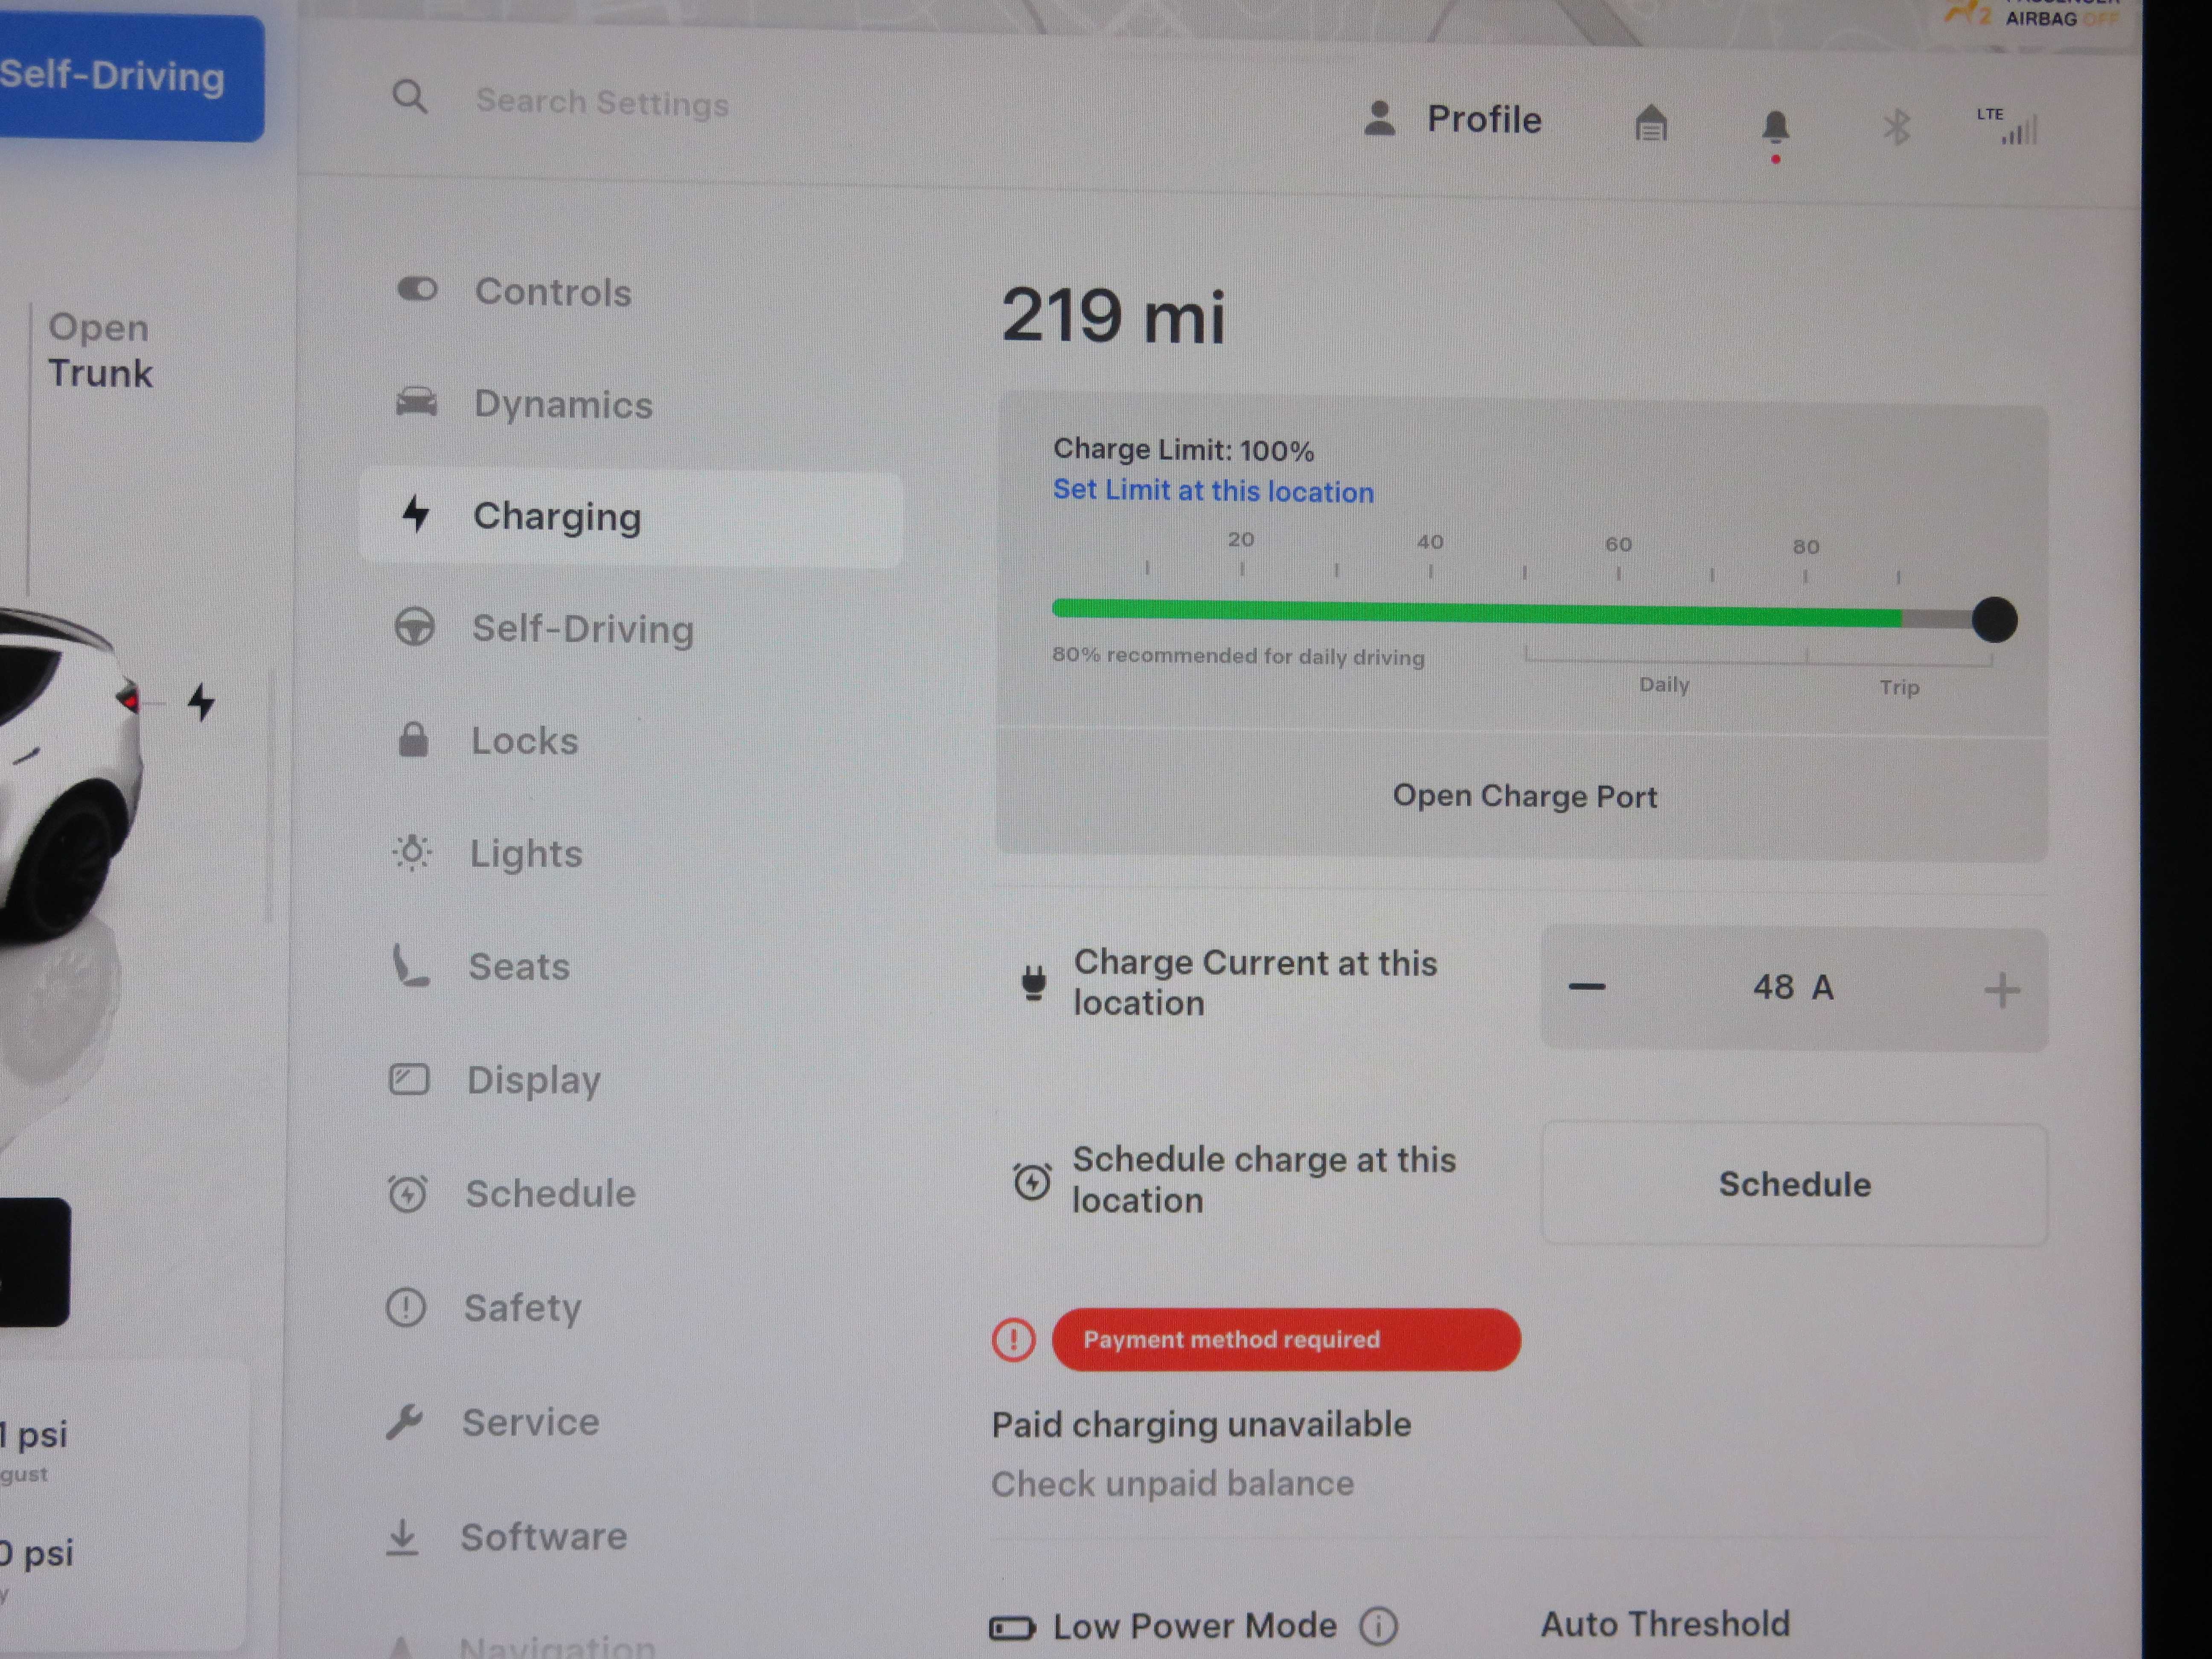Open notifications bell icon
Screen dimensions: 2212x1659
pyautogui.click(x=1775, y=128)
